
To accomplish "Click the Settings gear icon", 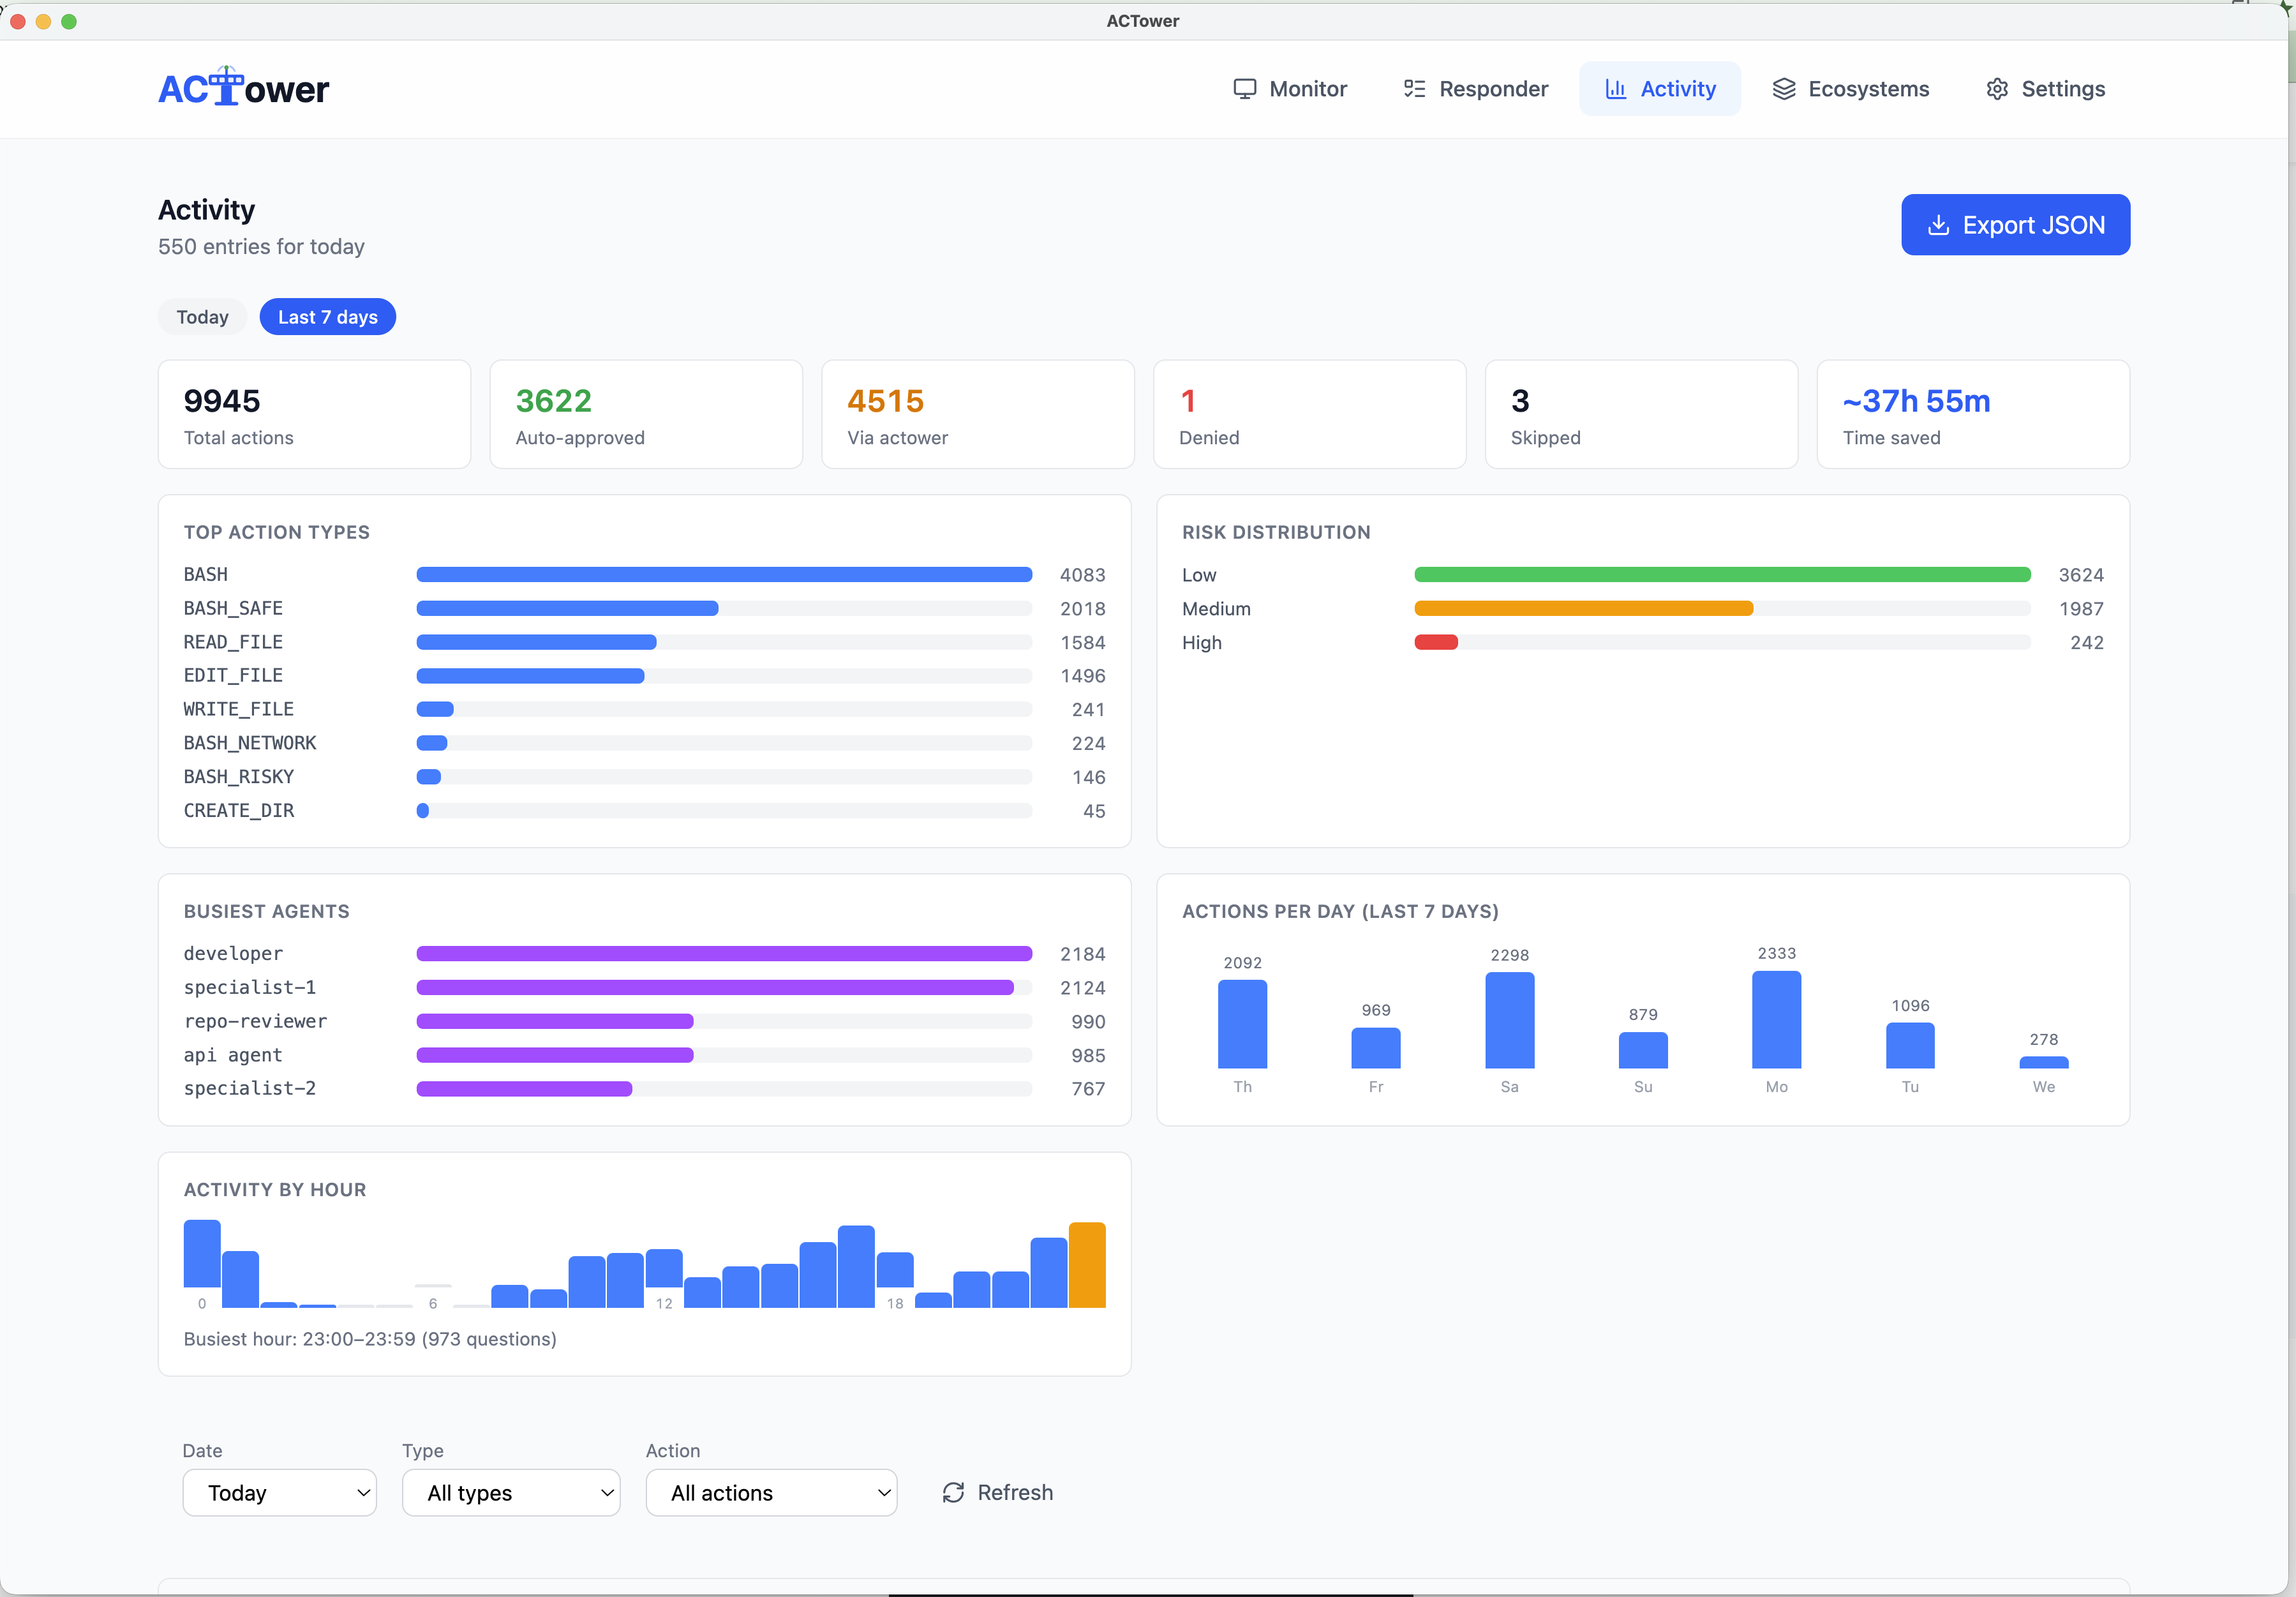I will pos(1997,89).
